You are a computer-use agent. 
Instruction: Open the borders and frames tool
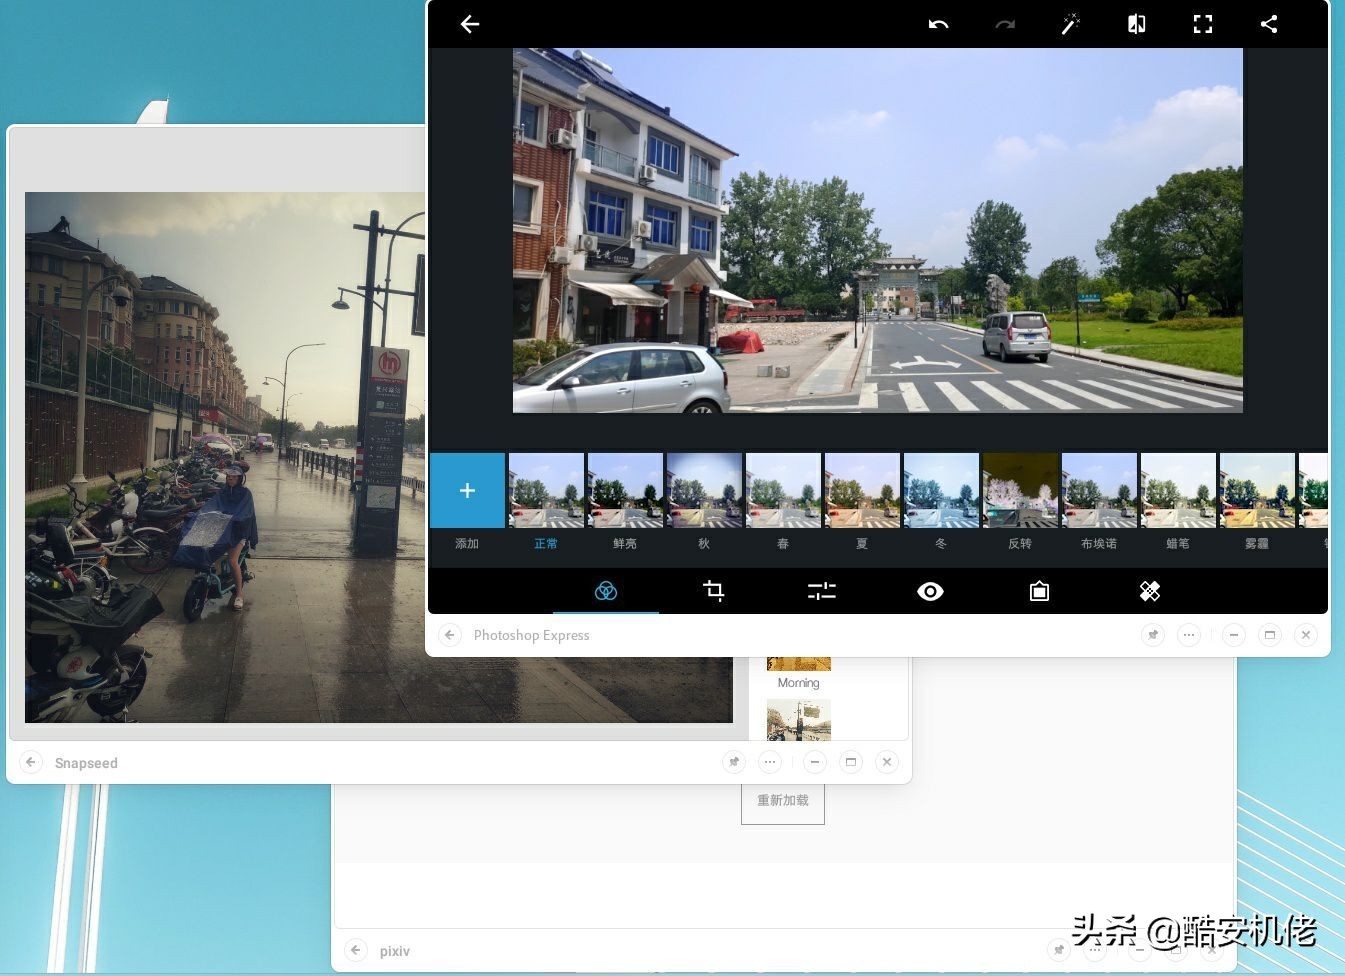[x=1039, y=591]
